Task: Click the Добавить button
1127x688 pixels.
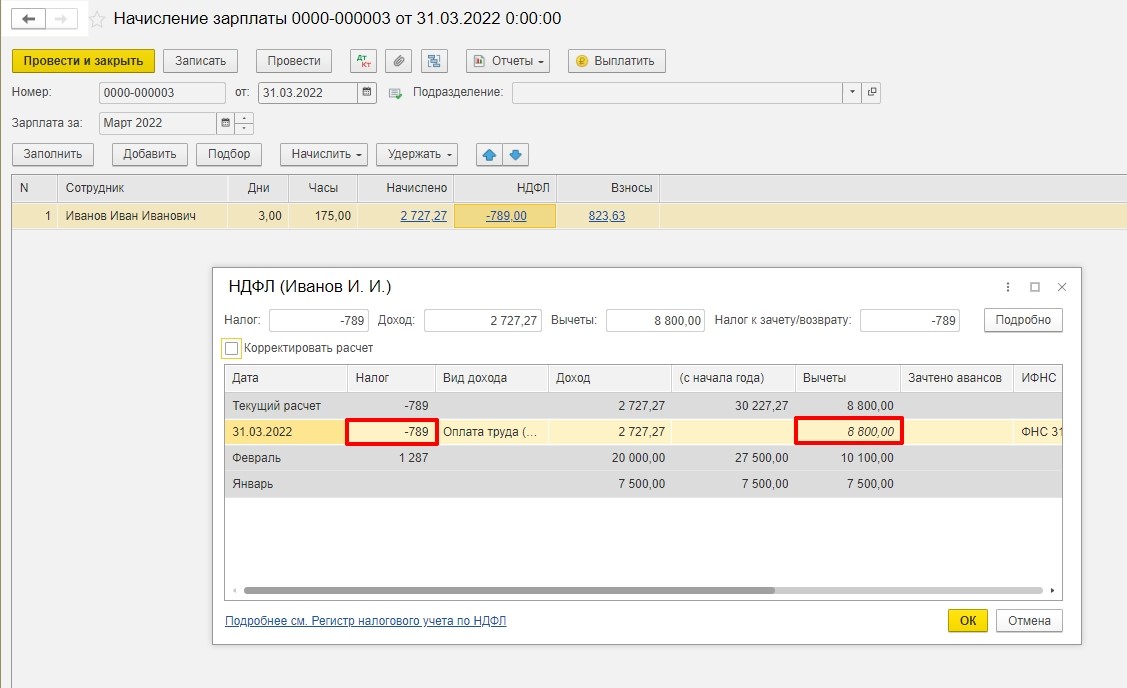Action: pyautogui.click(x=150, y=155)
